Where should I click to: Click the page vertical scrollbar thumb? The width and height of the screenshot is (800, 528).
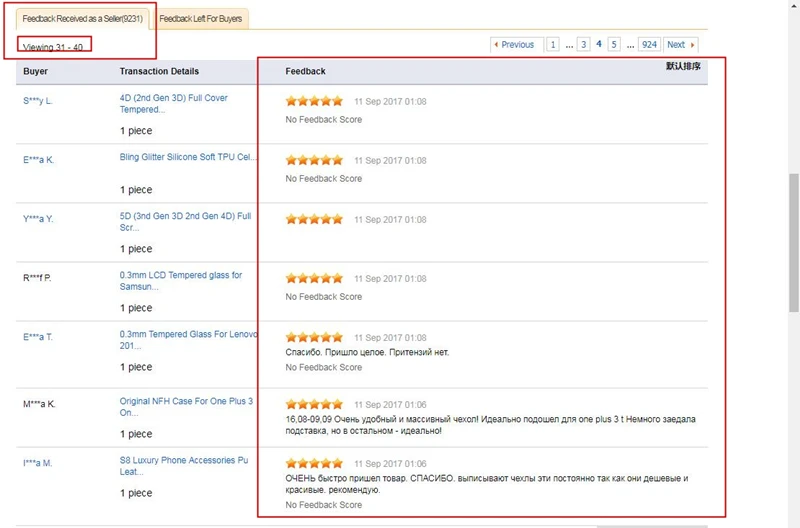click(x=794, y=242)
